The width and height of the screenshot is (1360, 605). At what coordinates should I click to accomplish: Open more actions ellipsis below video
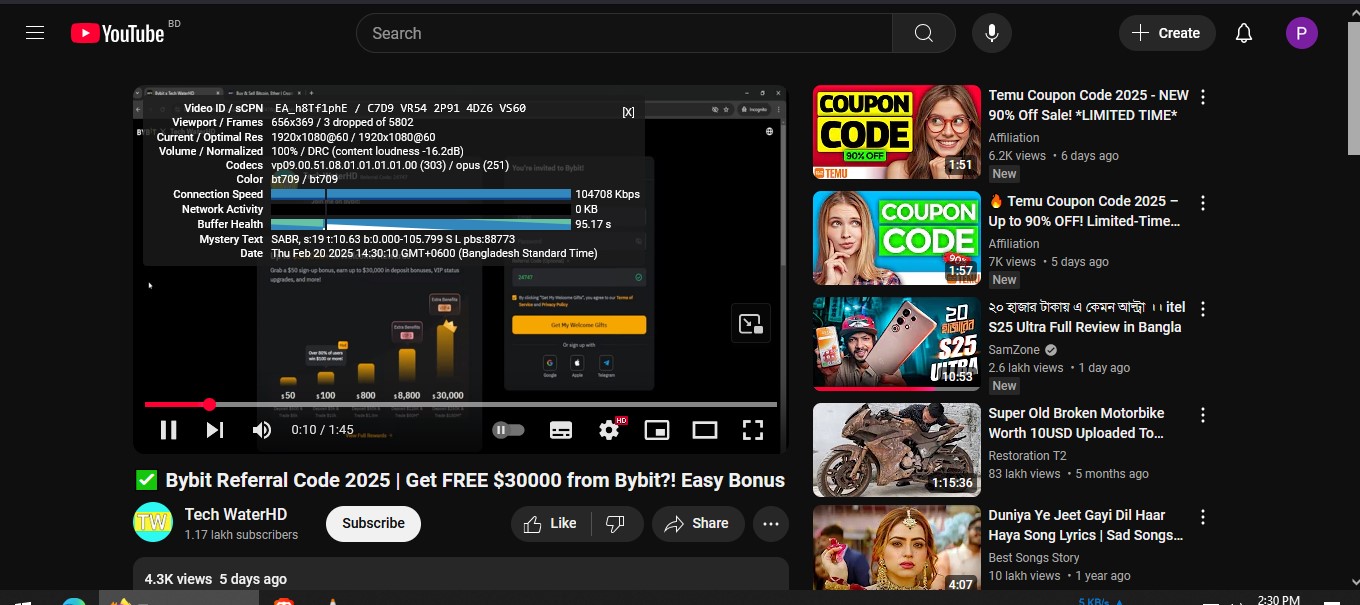771,523
